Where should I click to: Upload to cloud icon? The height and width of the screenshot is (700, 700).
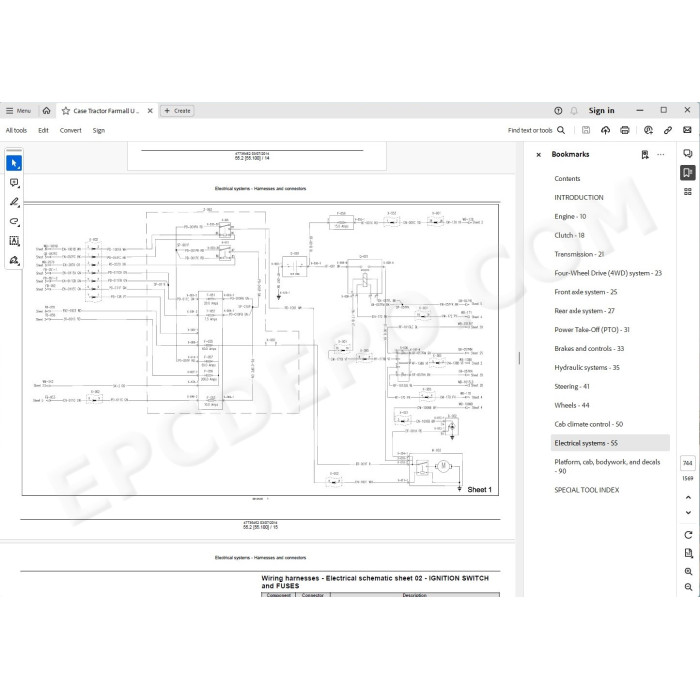[605, 130]
